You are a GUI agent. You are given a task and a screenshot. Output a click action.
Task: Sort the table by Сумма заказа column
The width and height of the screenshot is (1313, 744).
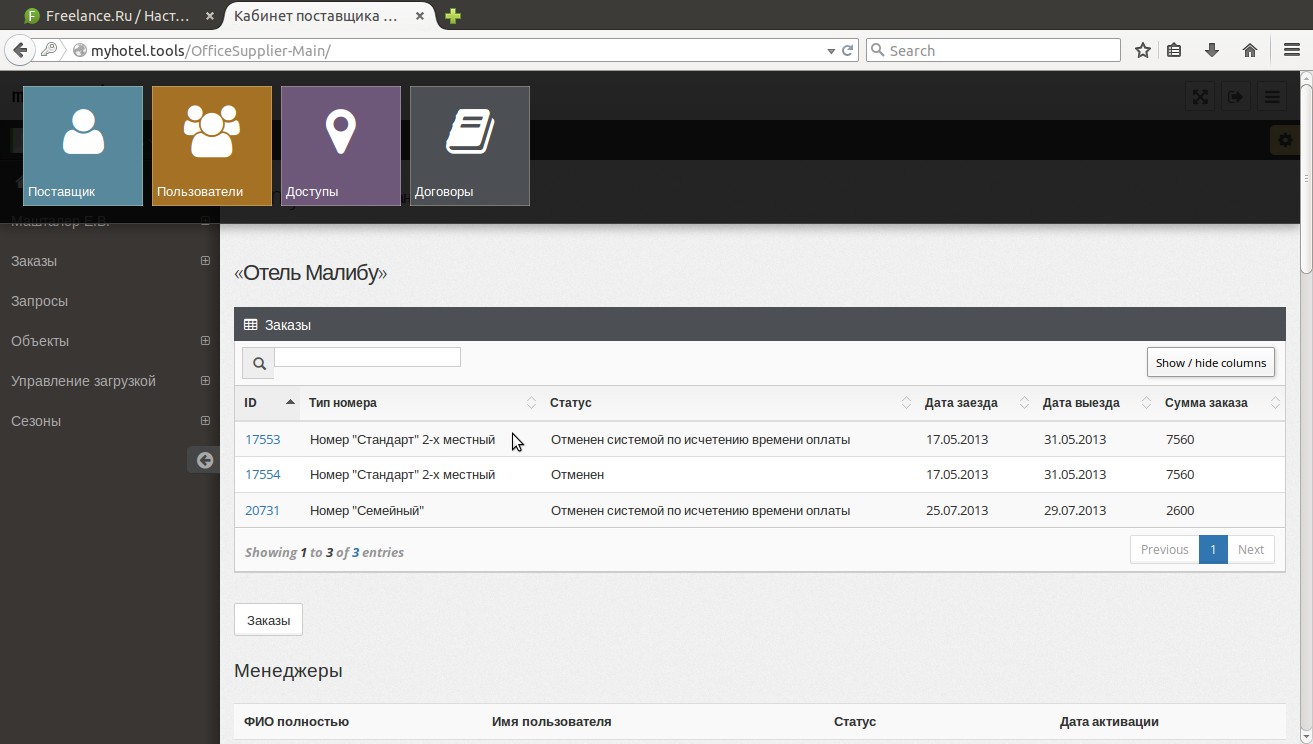1220,403
